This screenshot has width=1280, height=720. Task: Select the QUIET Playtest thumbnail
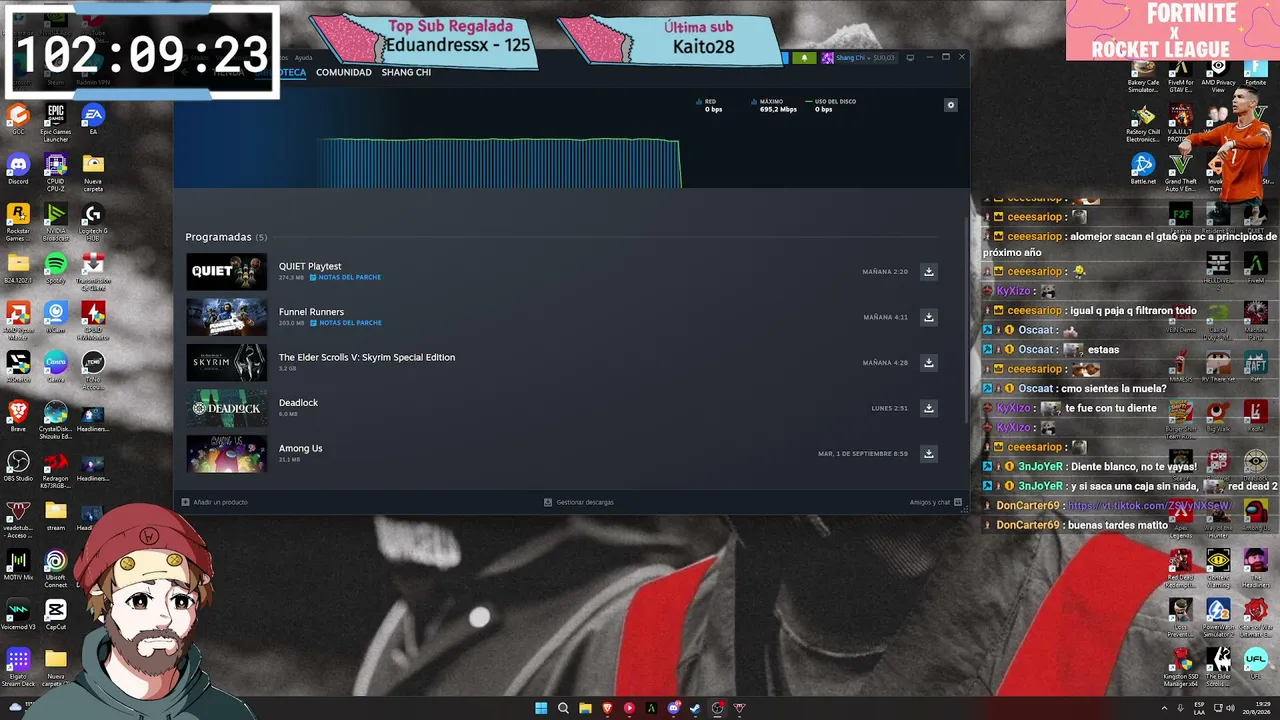227,272
